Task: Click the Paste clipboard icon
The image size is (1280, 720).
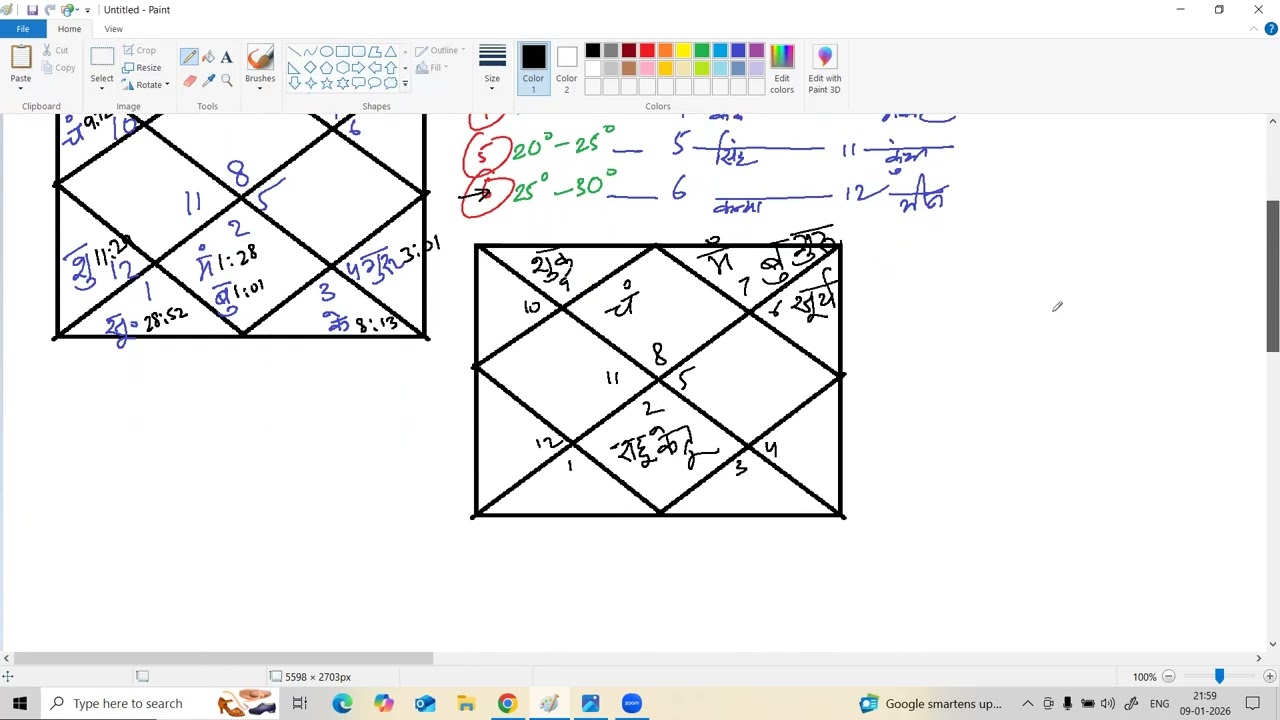Action: [x=21, y=58]
